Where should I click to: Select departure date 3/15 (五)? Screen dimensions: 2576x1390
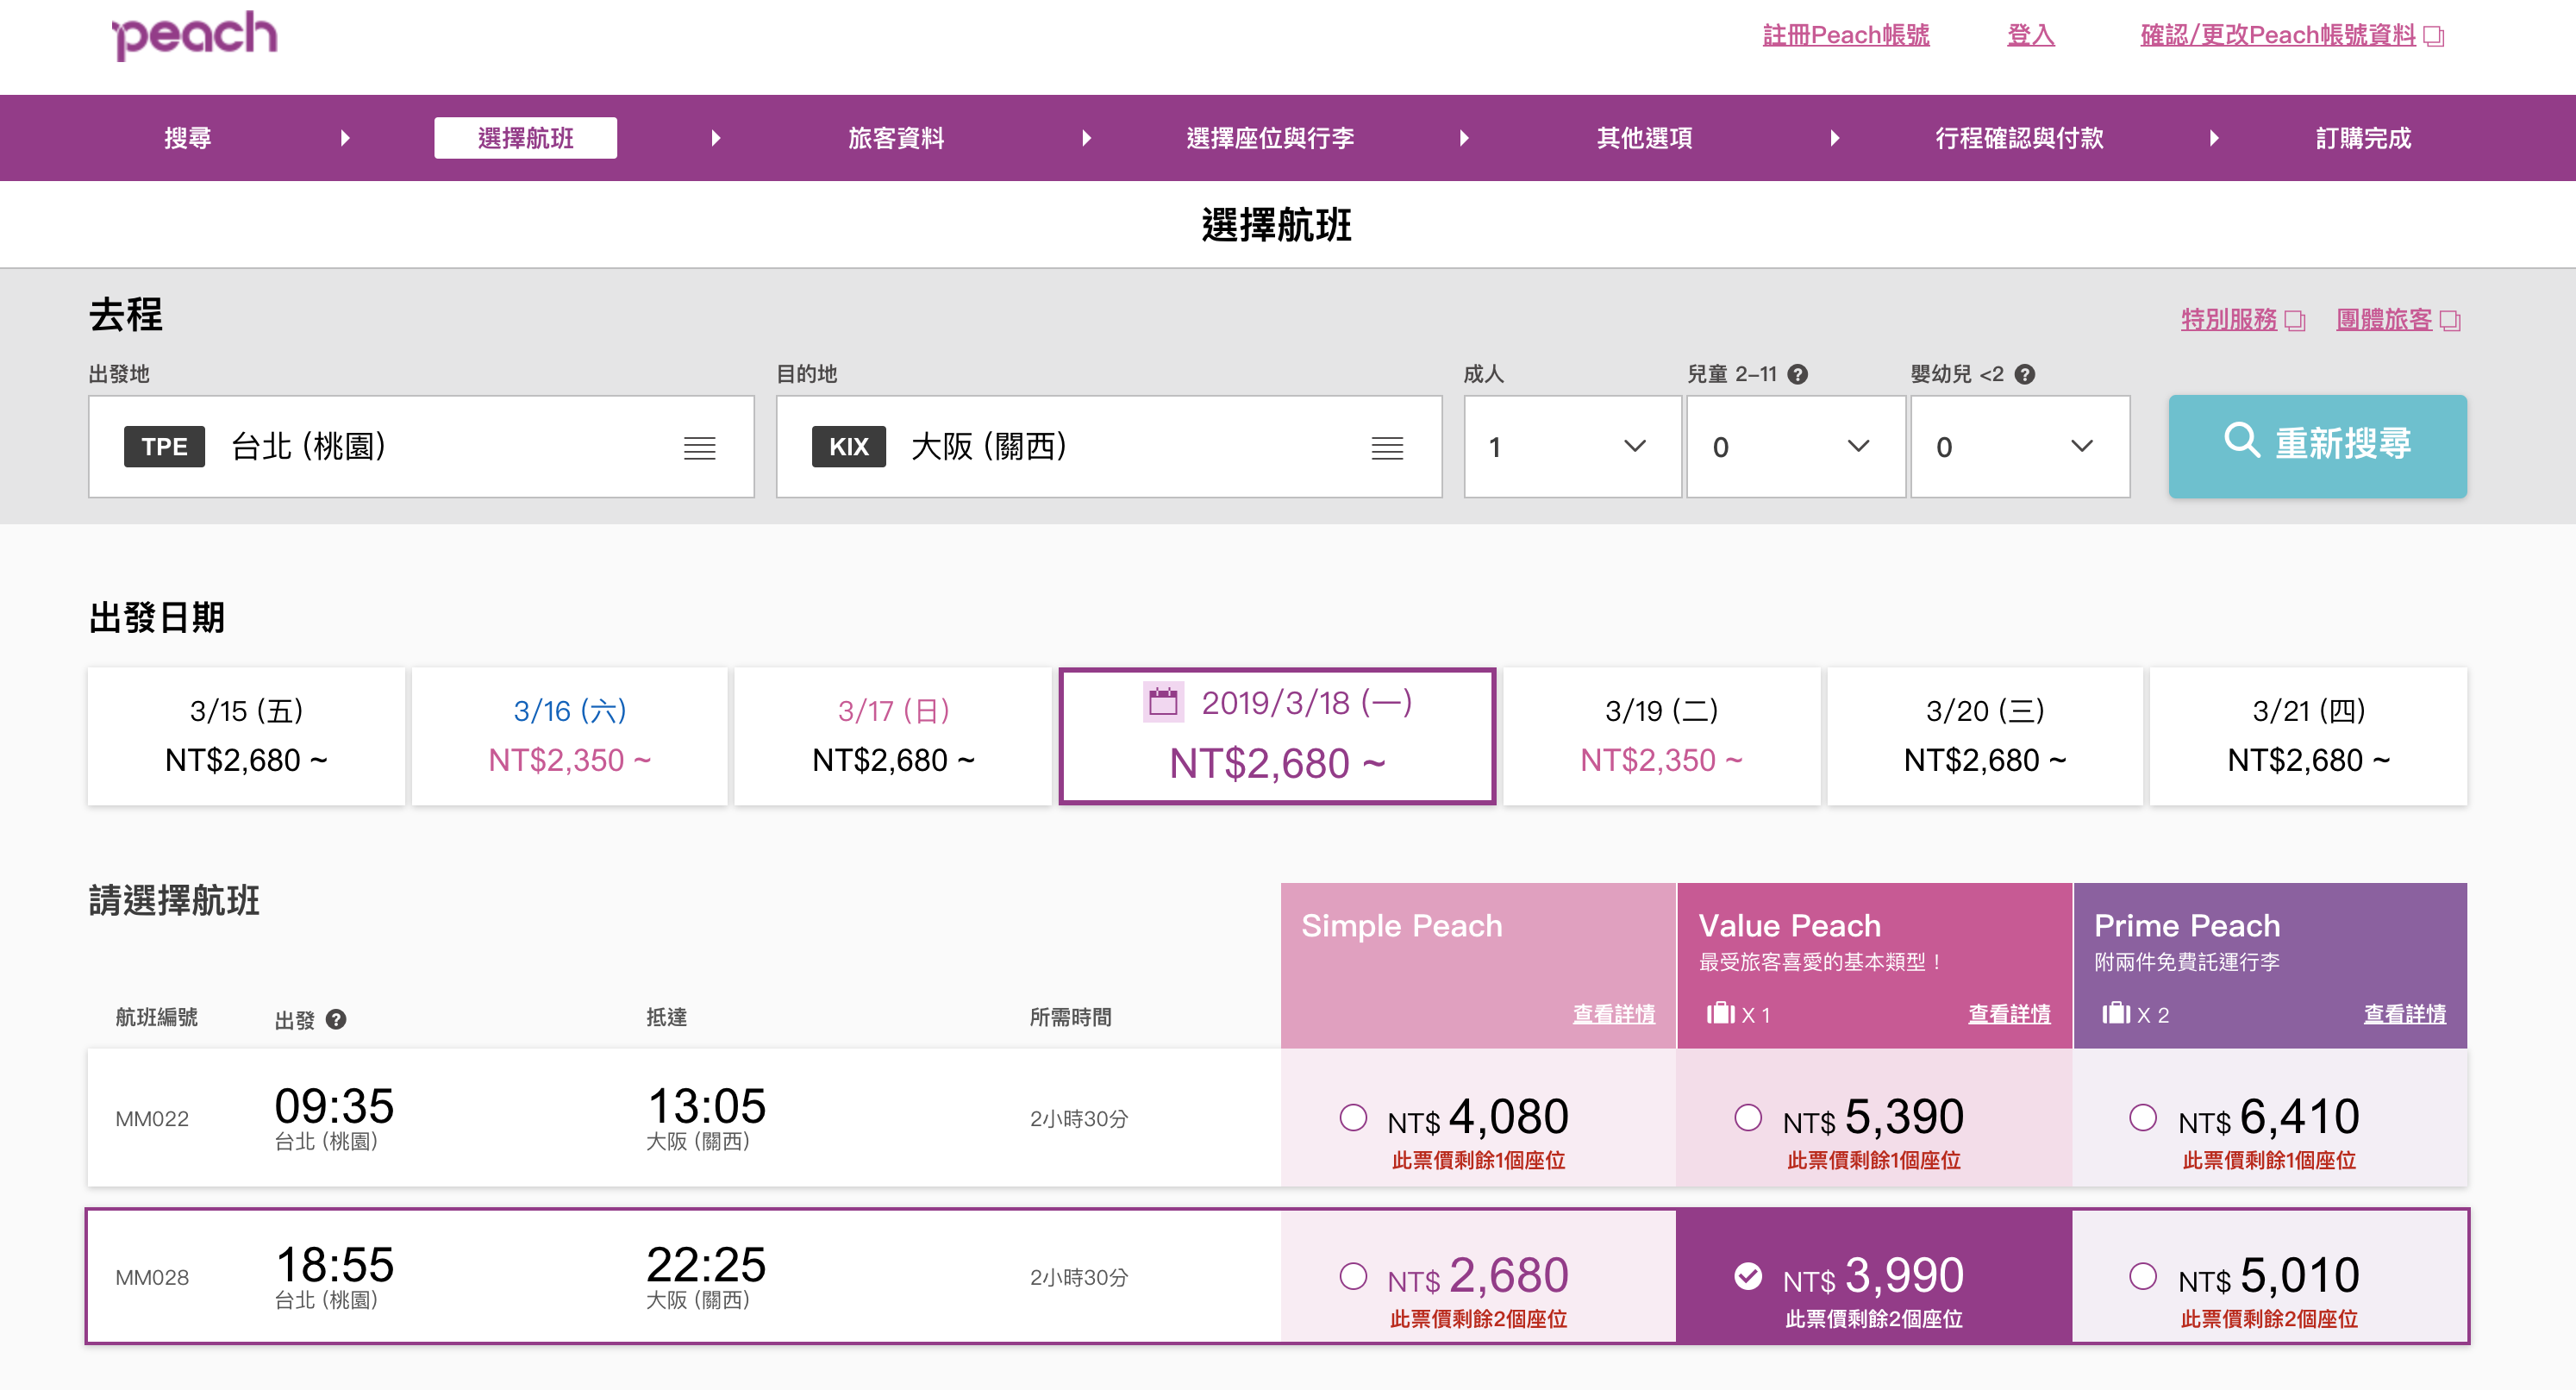coord(246,736)
